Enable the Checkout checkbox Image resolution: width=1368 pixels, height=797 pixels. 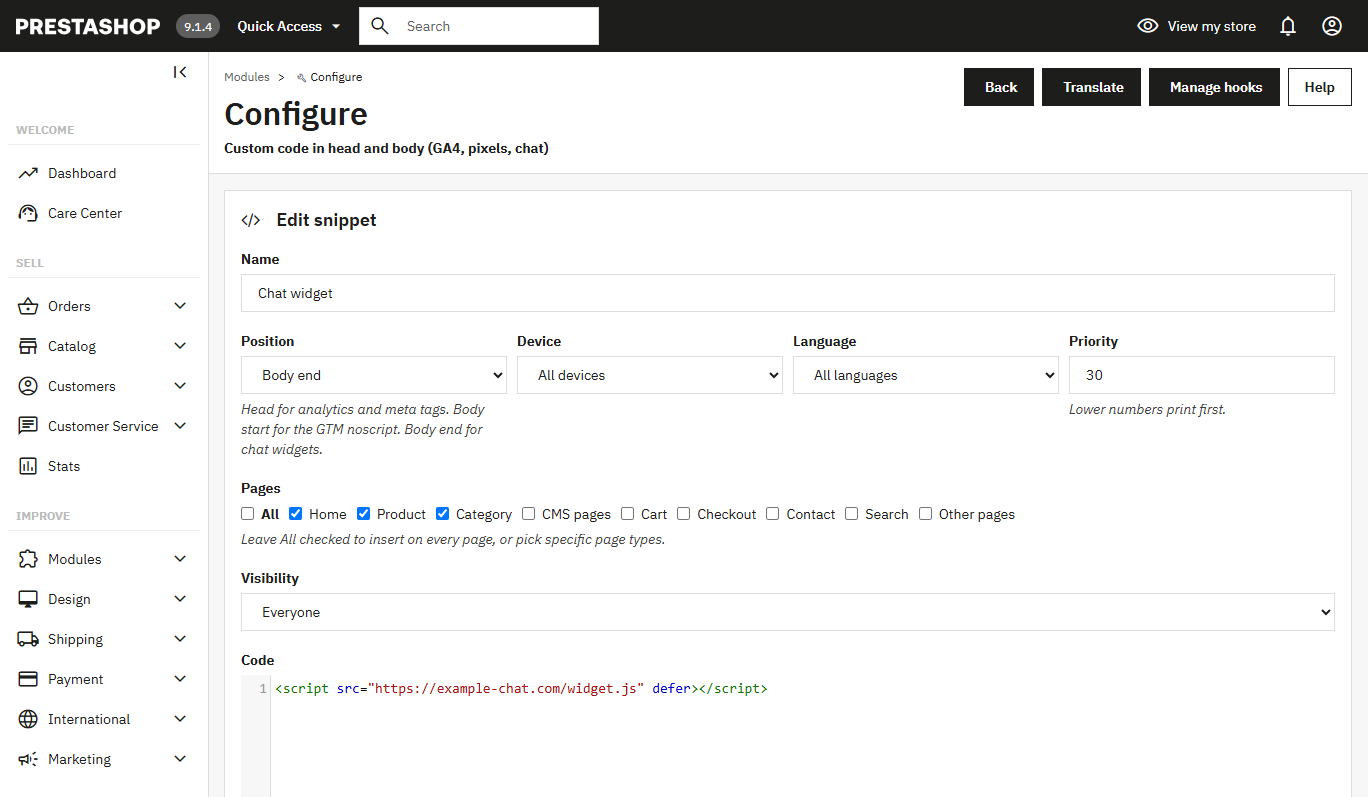click(683, 514)
